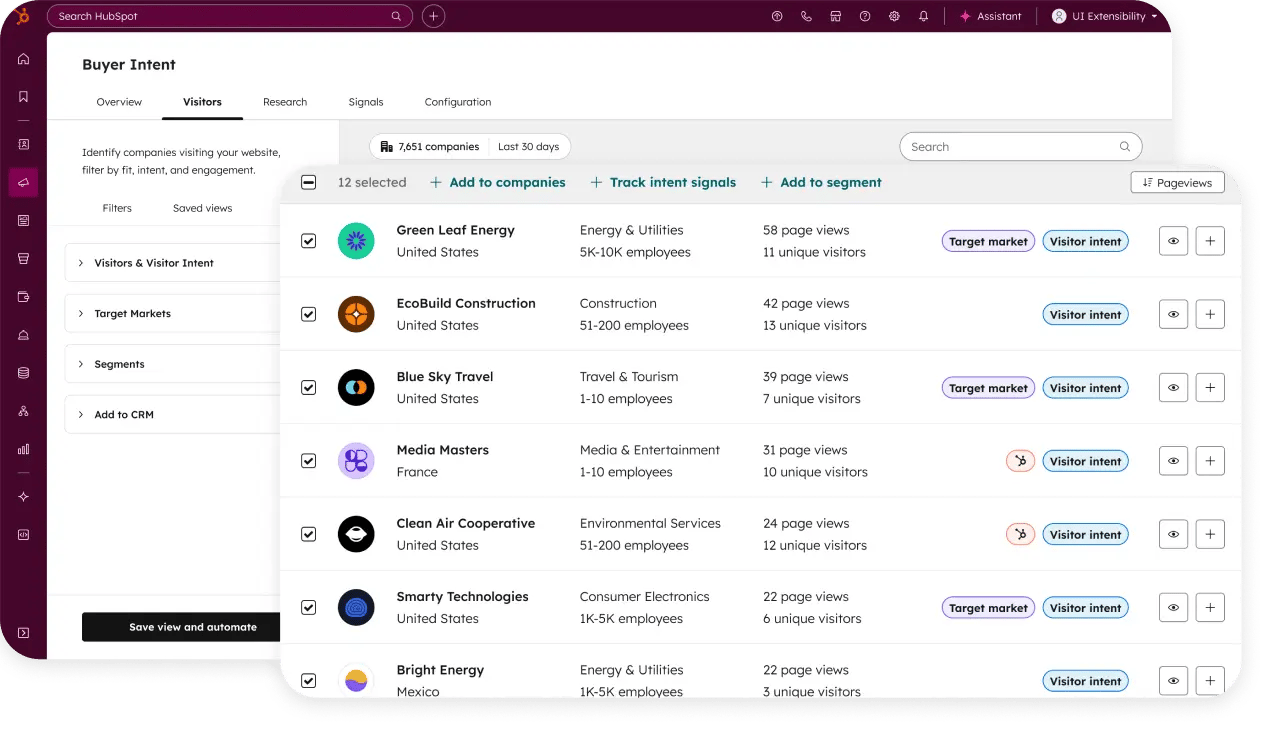Switch to the Configuration tab

458,102
